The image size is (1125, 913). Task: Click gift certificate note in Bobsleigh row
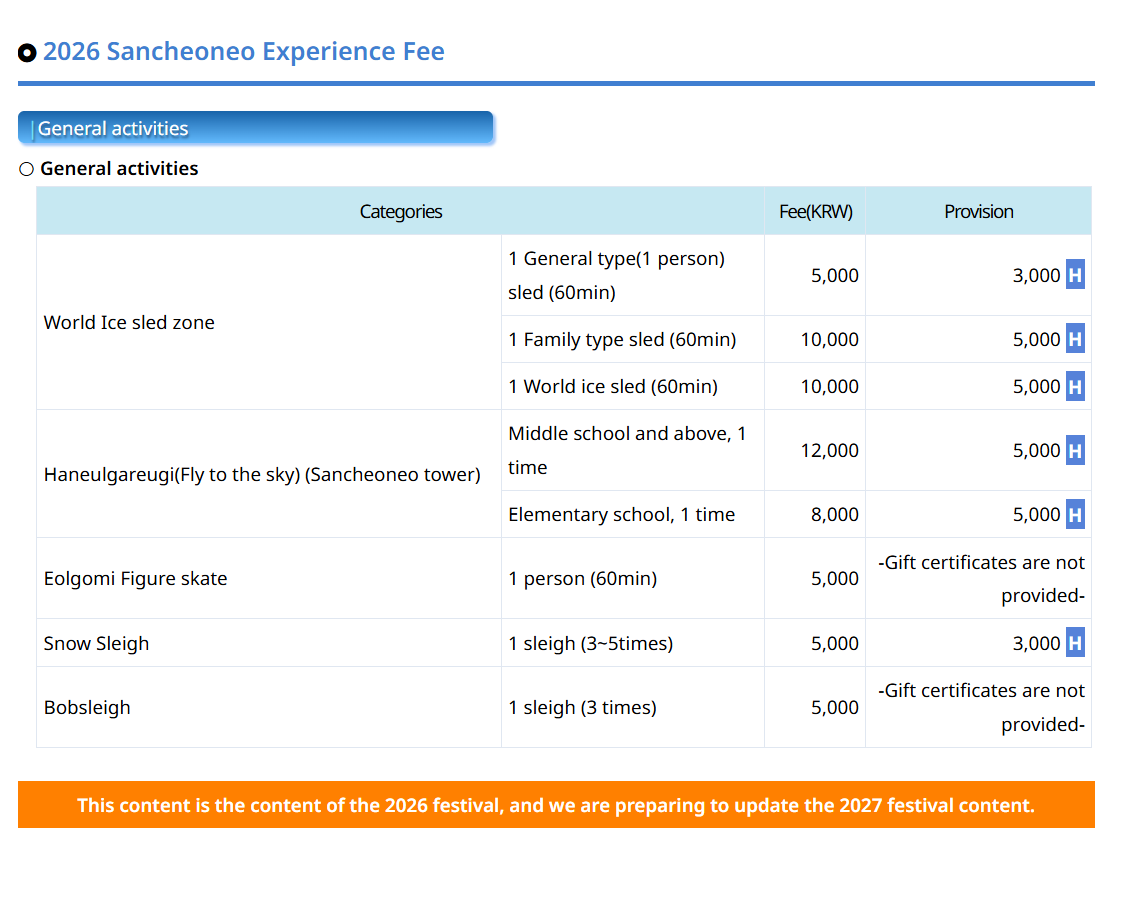click(981, 708)
